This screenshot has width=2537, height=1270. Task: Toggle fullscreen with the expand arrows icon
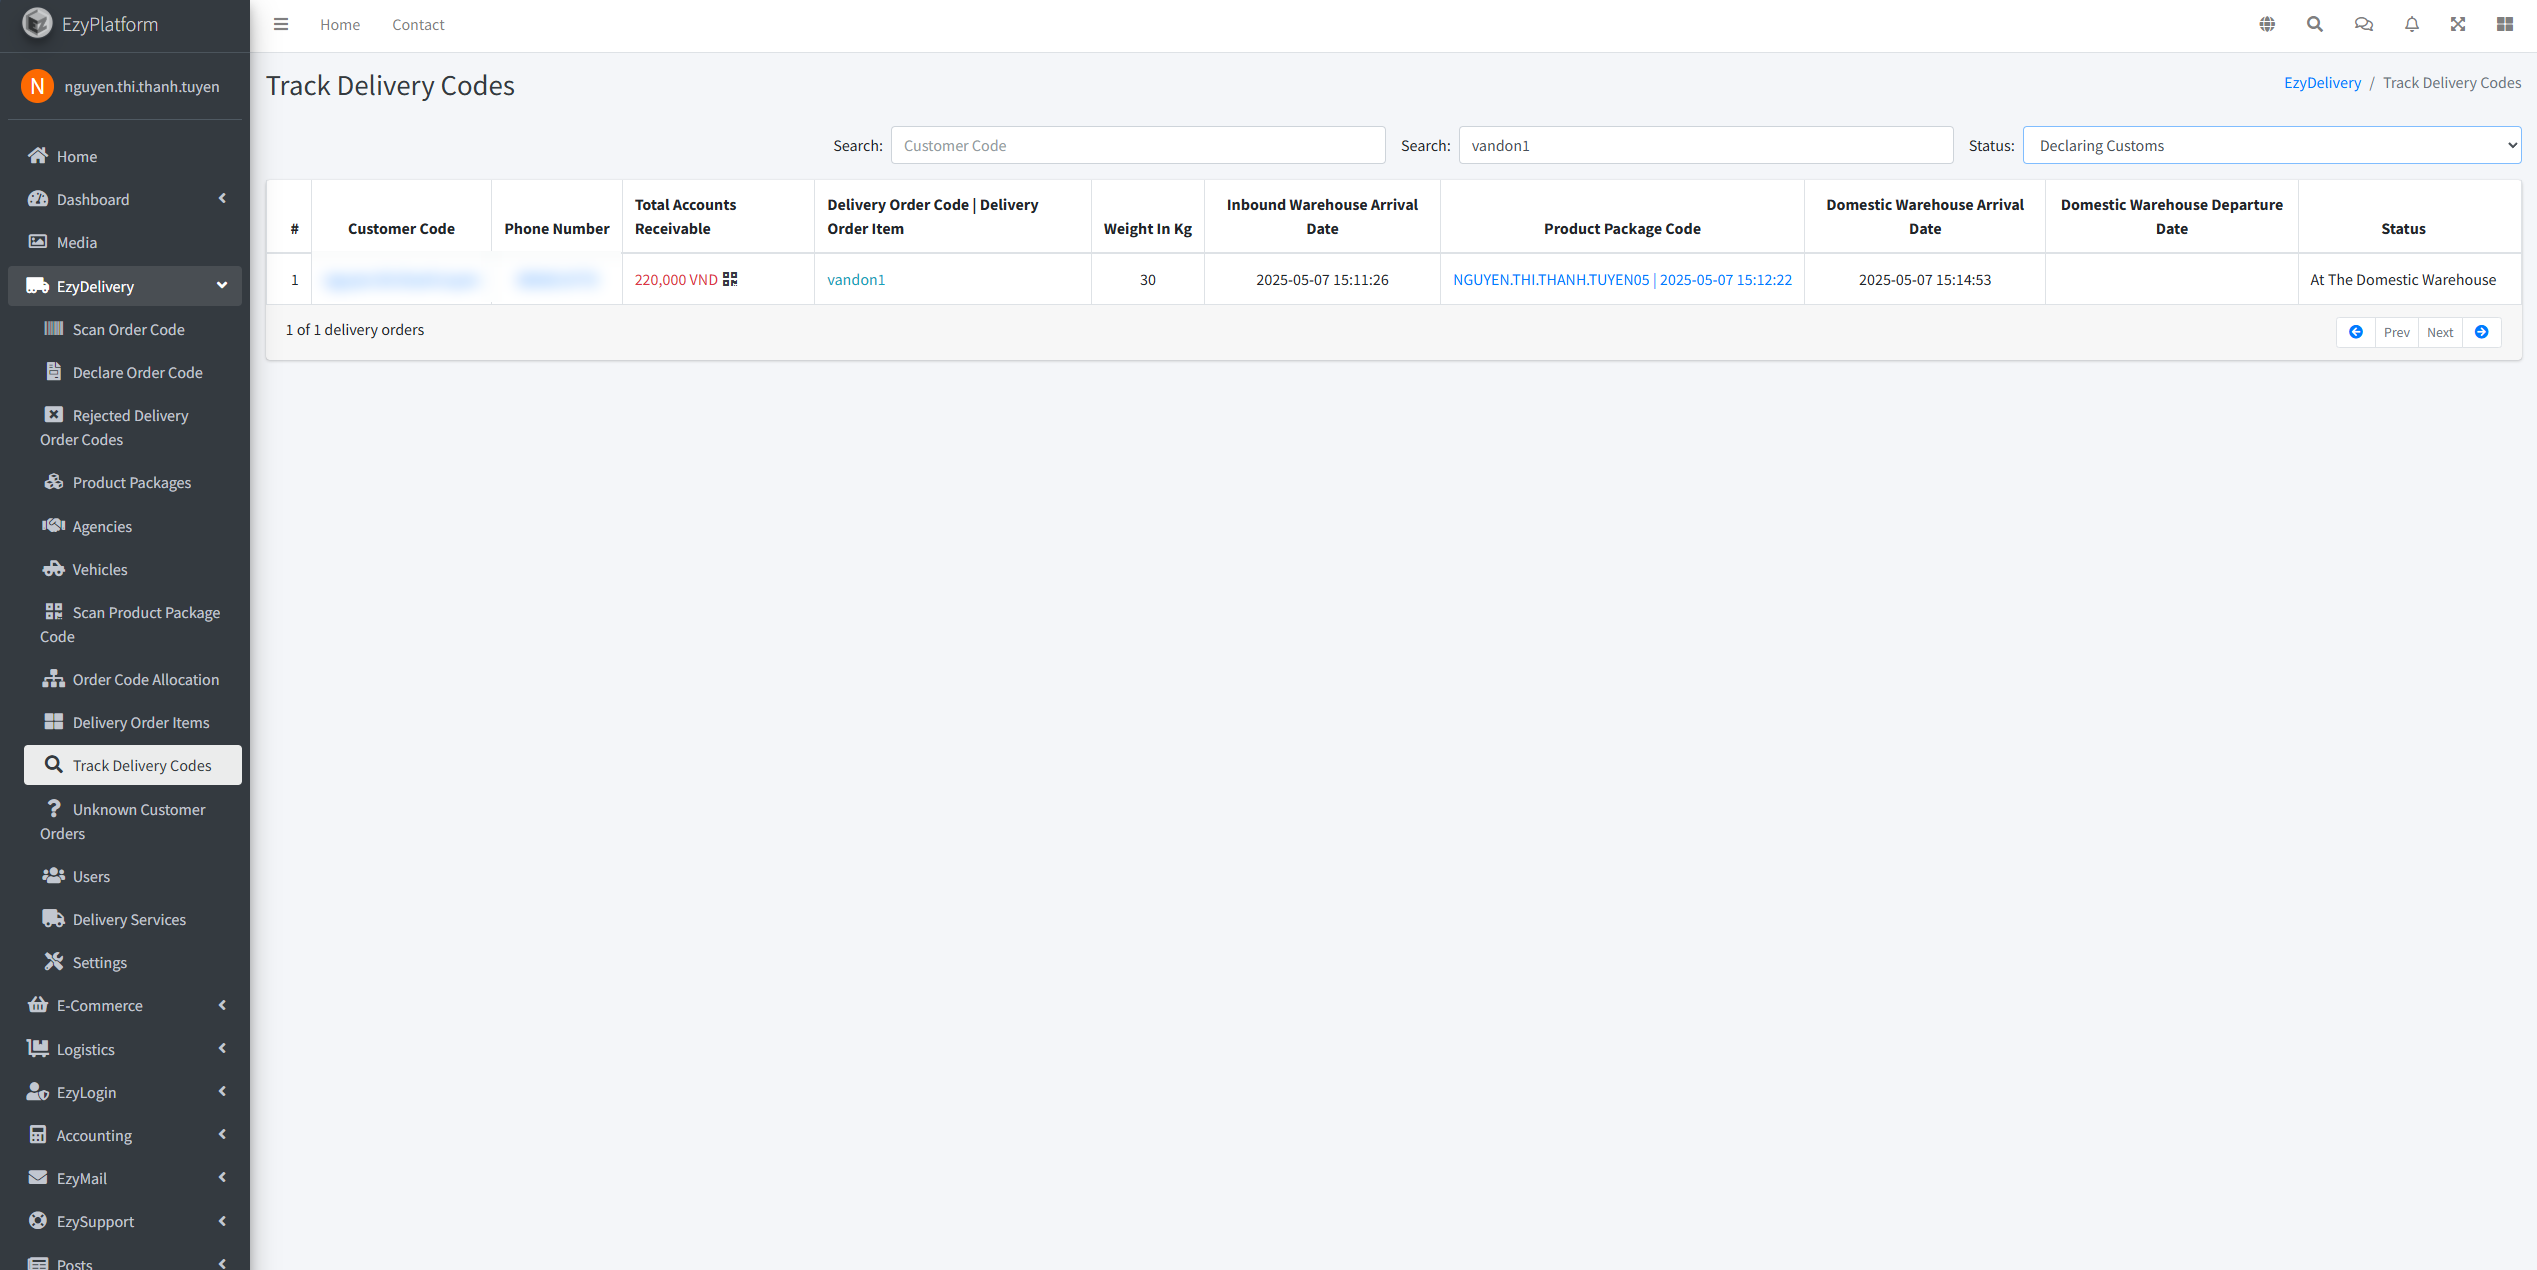click(x=2458, y=24)
